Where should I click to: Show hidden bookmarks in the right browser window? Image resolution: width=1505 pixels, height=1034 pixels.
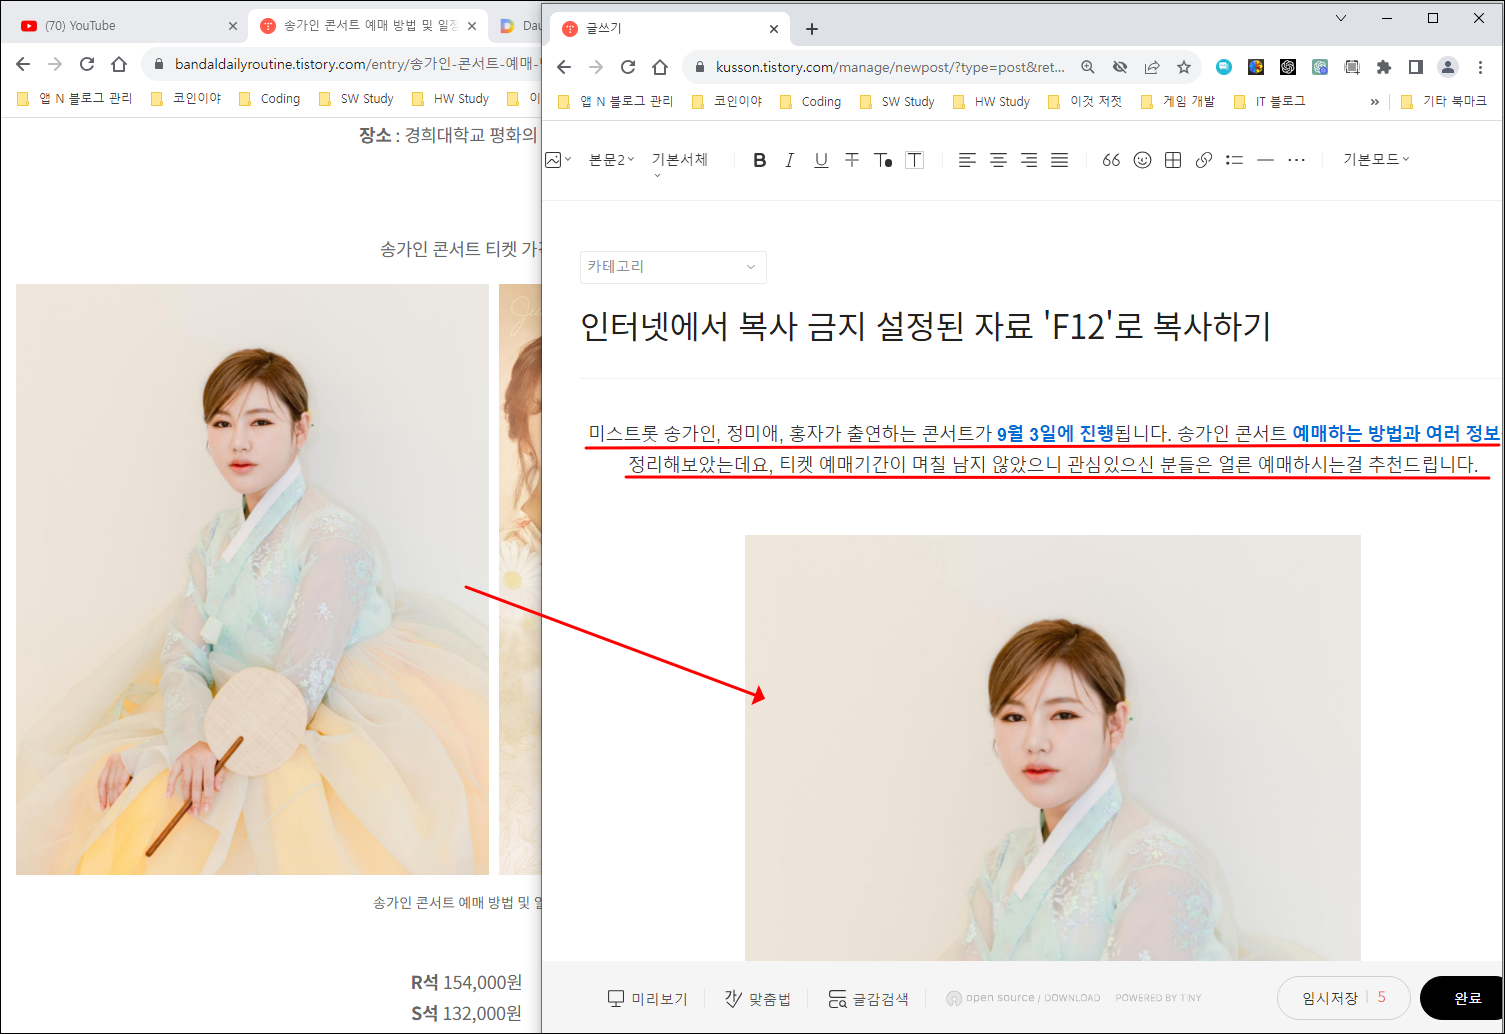click(x=1374, y=102)
